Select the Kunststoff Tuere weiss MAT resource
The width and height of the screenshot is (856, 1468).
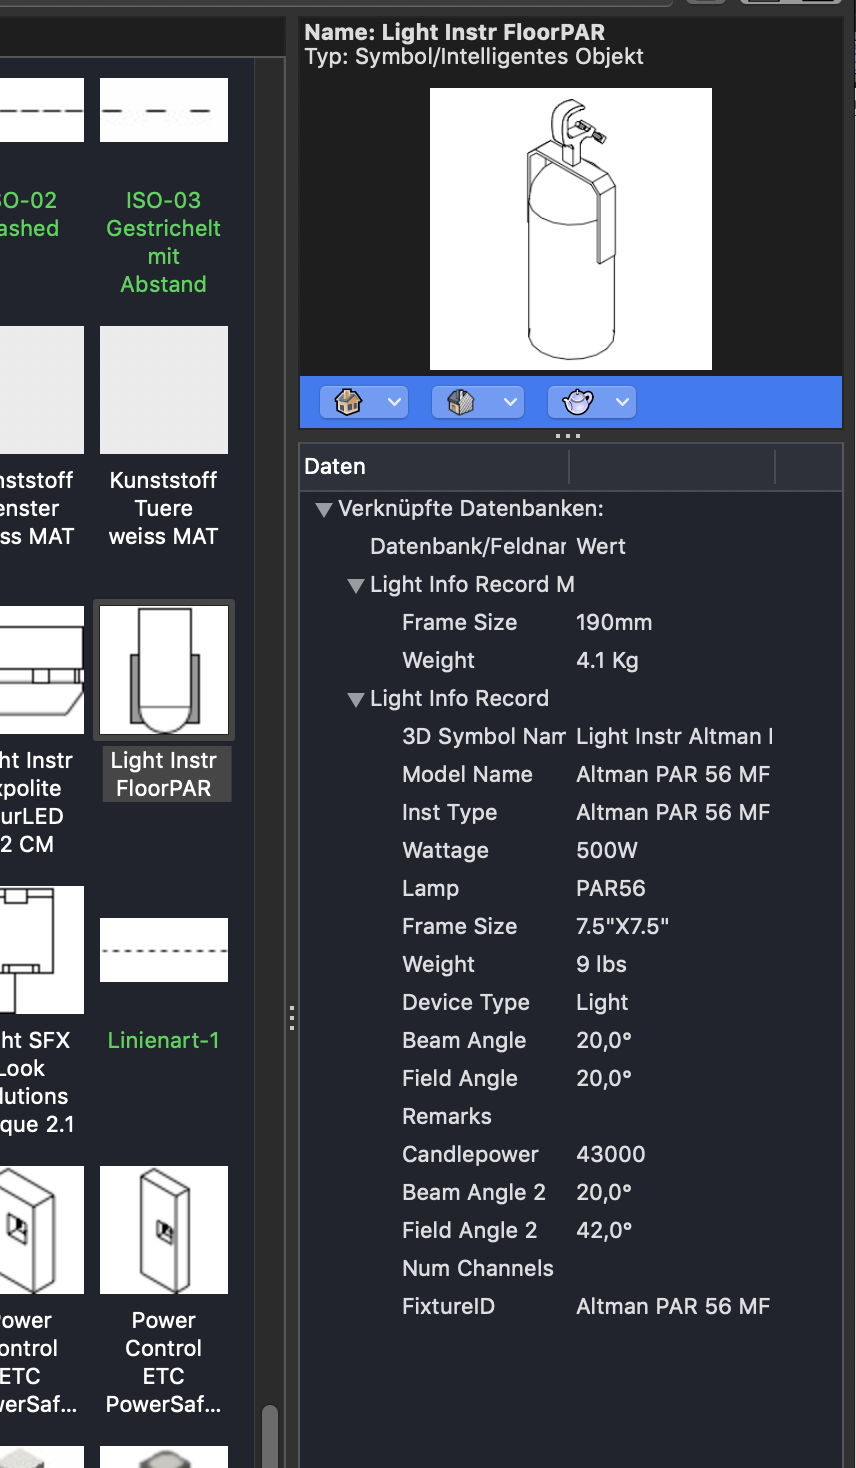163,390
